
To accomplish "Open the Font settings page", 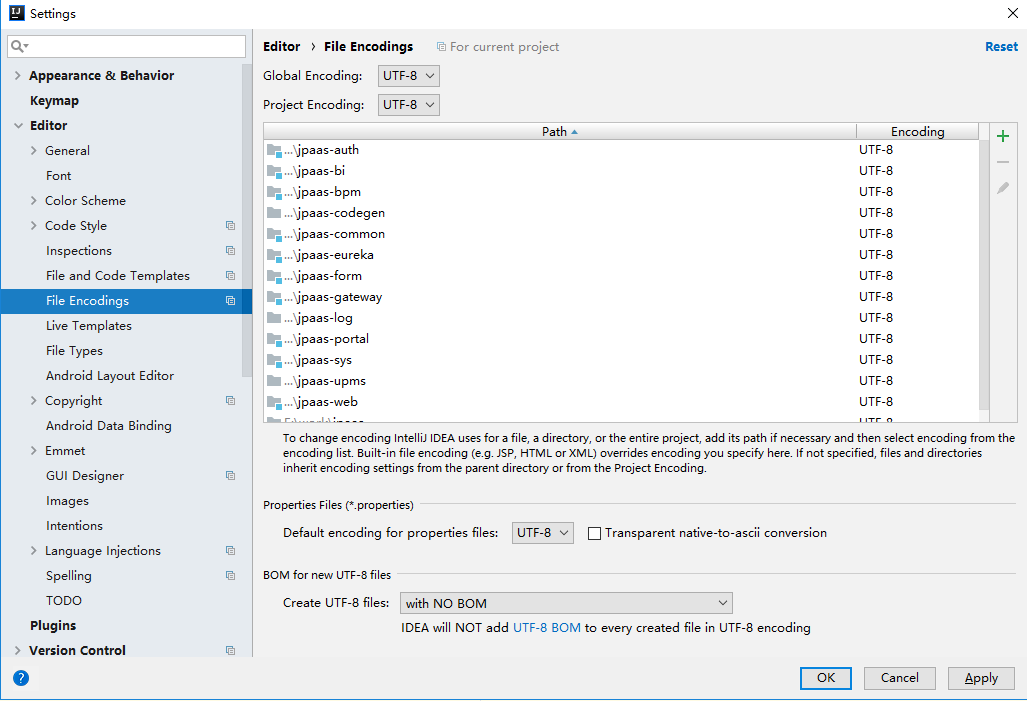I will (58, 176).
